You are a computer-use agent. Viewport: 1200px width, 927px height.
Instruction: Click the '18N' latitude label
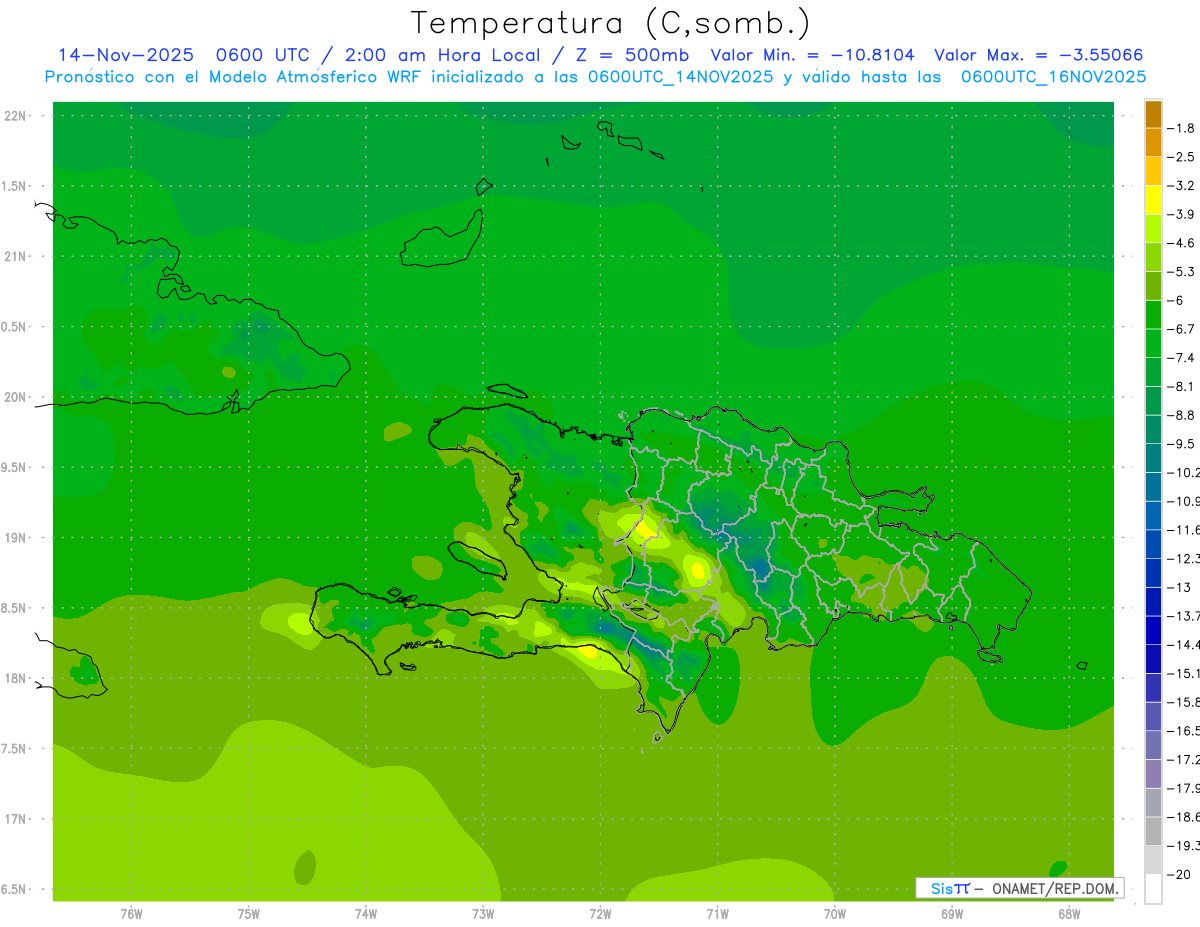14,678
